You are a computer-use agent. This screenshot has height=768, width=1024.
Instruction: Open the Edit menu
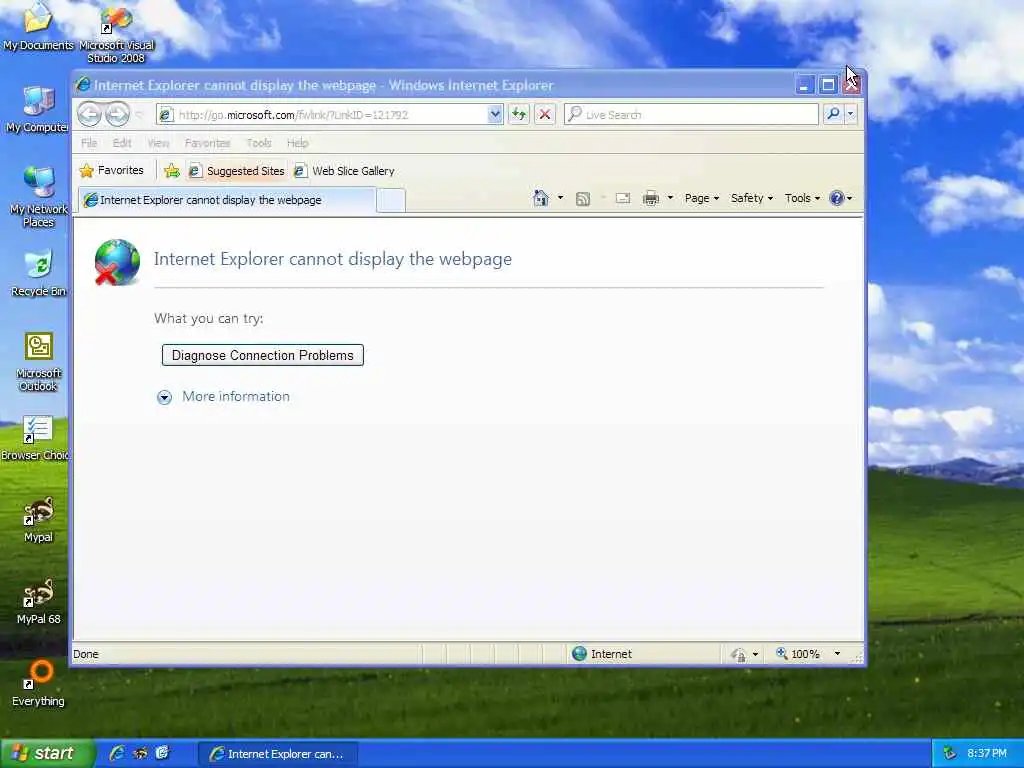click(x=121, y=142)
